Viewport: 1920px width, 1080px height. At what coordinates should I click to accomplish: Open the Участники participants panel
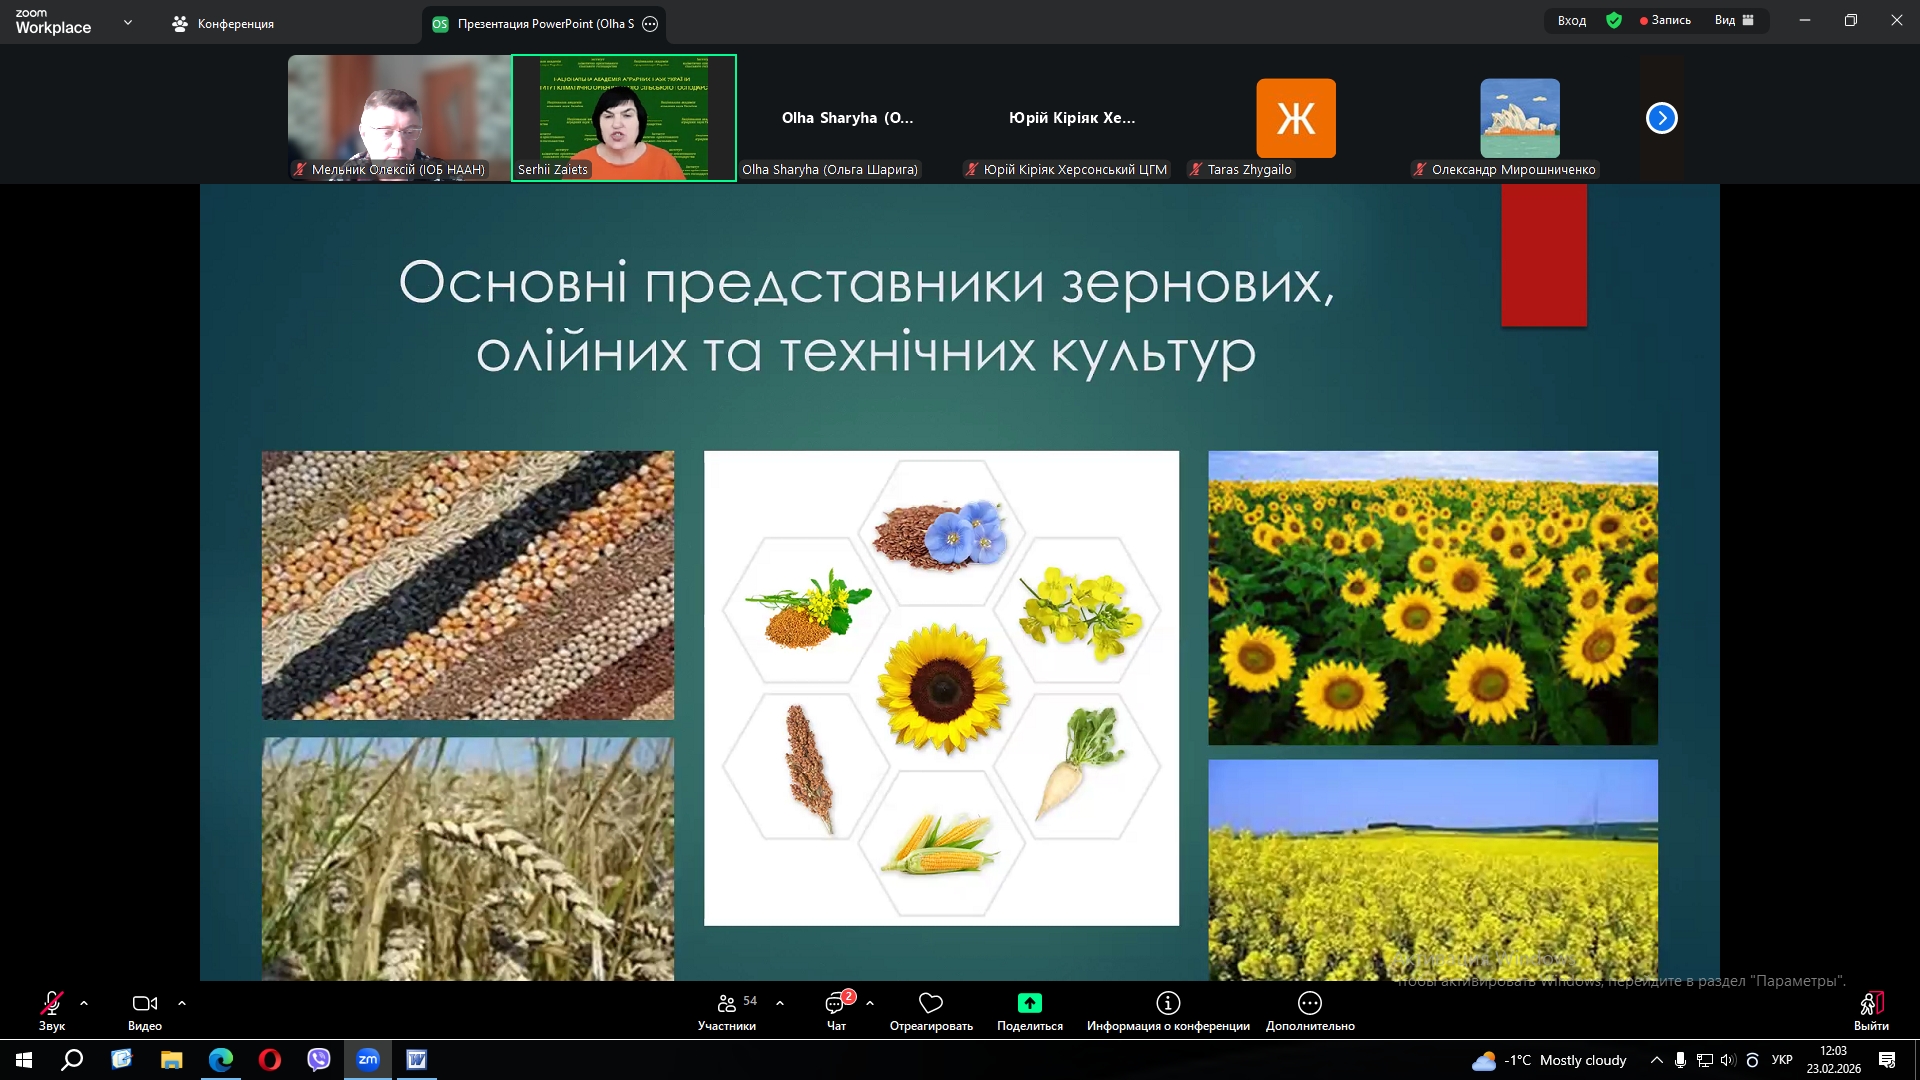(x=727, y=1003)
